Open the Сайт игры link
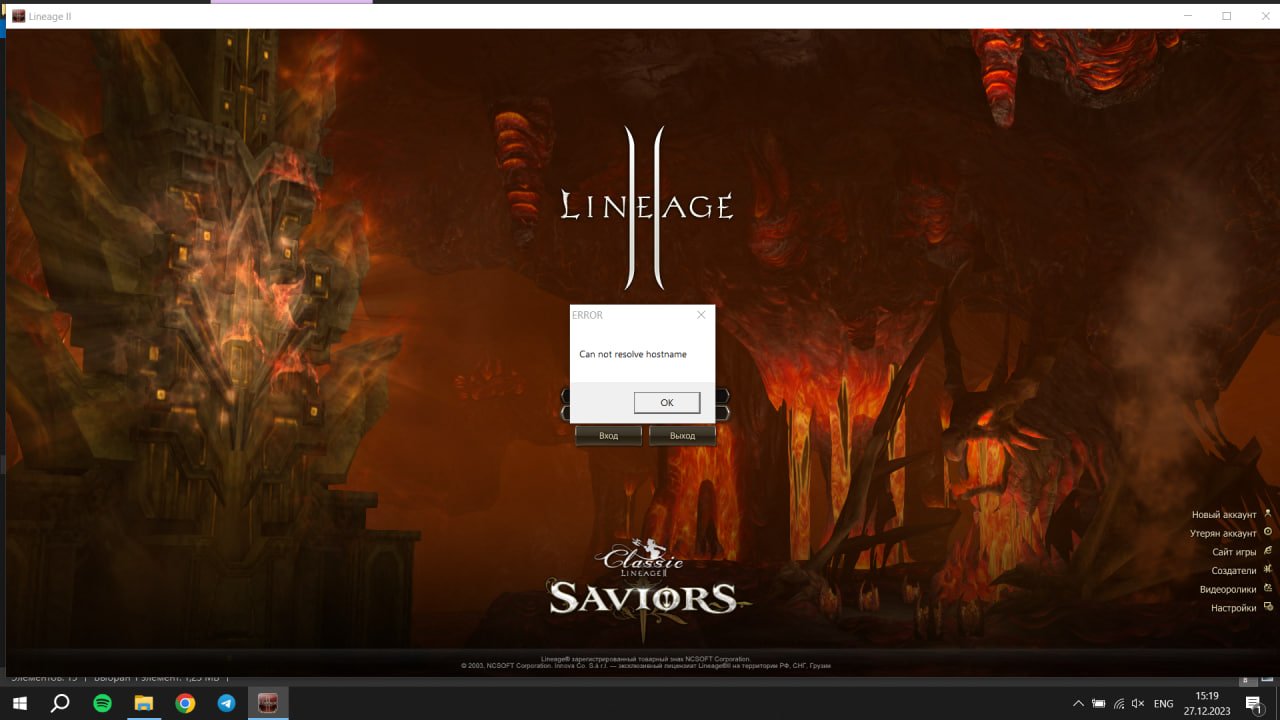Screen dimensions: 1280x720 [x=1234, y=552]
